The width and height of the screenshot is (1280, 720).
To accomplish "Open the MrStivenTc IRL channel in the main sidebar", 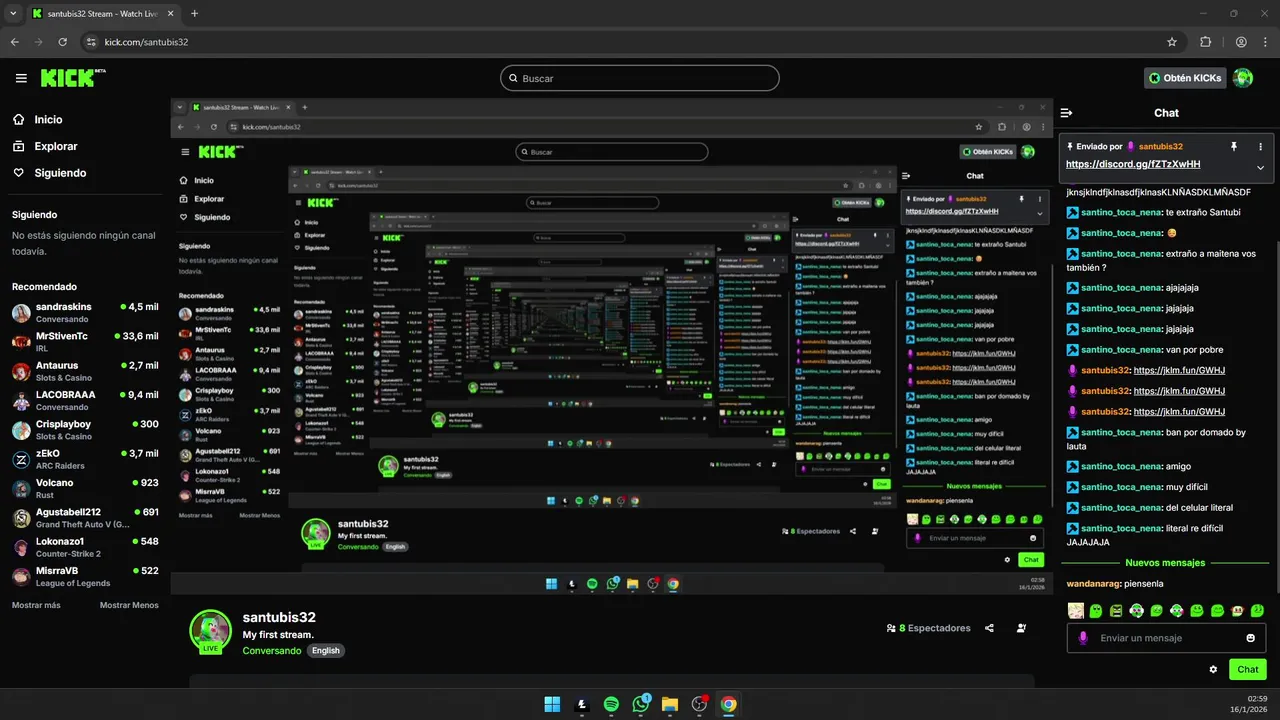I will coord(85,342).
